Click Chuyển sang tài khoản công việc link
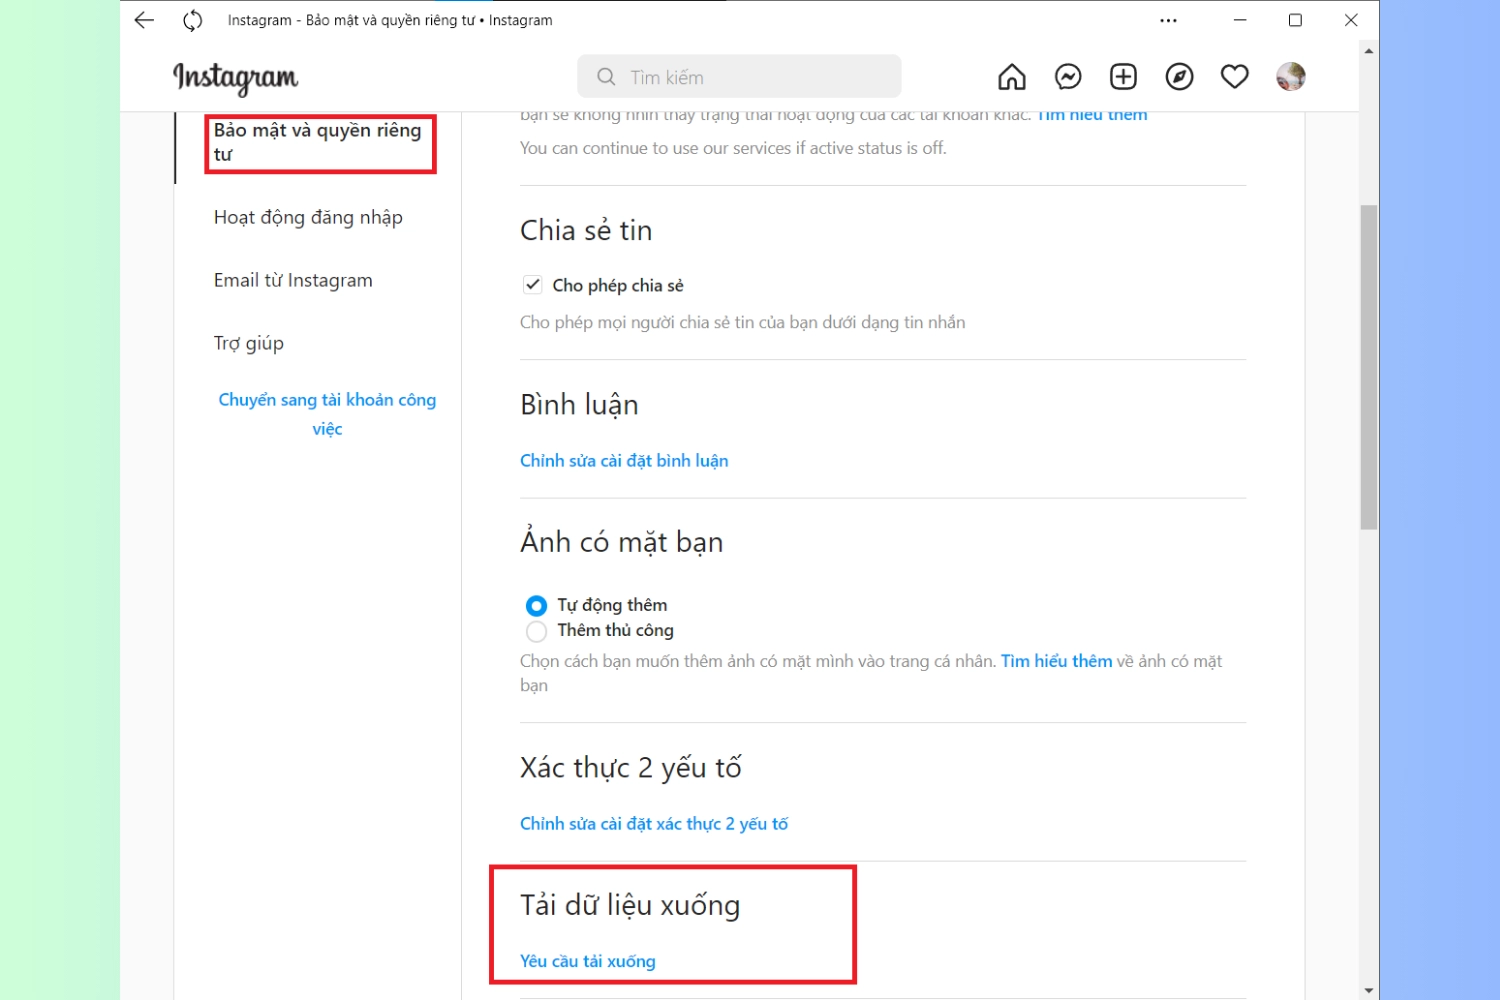Viewport: 1500px width, 1000px height. click(x=327, y=414)
